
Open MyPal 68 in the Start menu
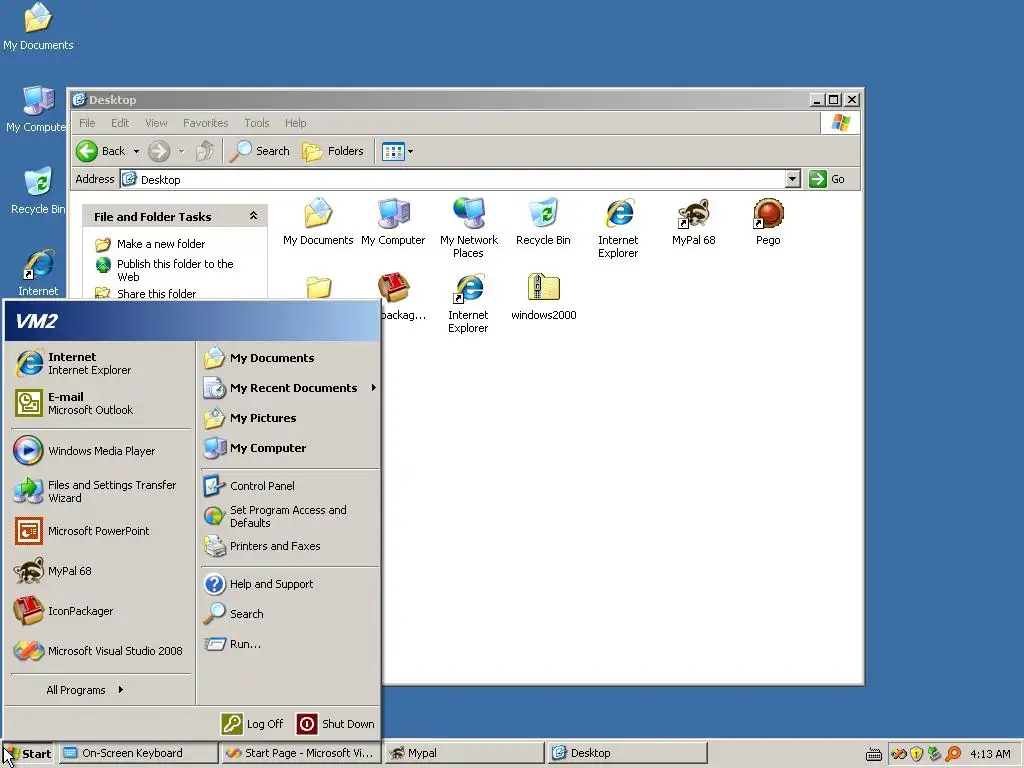click(101, 571)
